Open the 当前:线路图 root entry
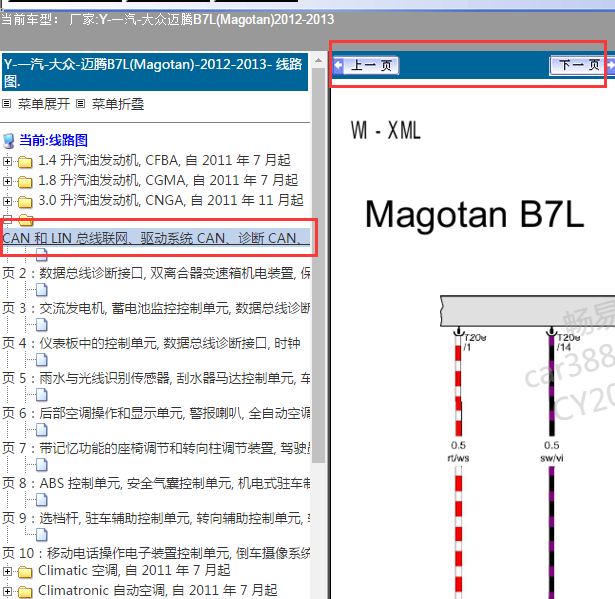Viewport: 615px width, 599px height. [x=53, y=140]
